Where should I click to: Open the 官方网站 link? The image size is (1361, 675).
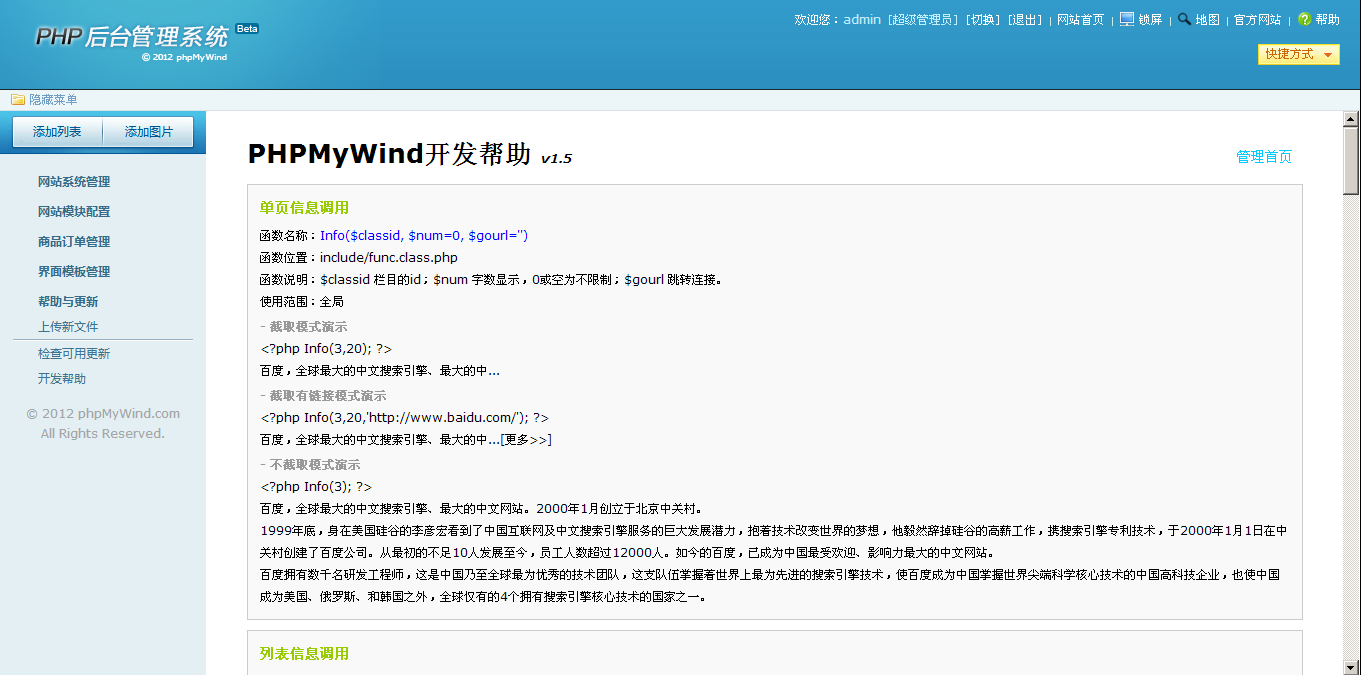(1257, 19)
